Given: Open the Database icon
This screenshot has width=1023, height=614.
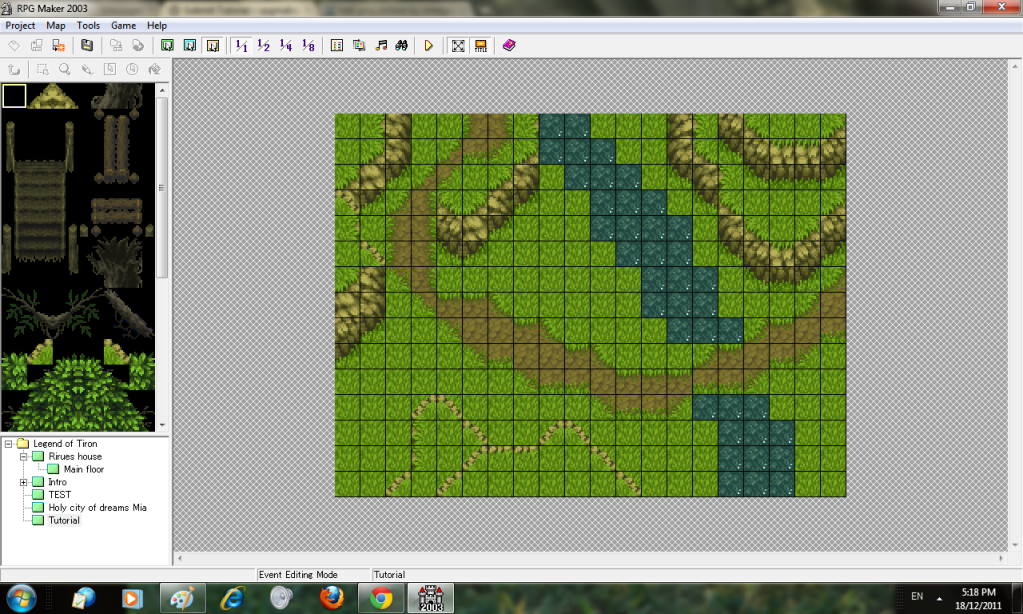Looking at the screenshot, I should tap(337, 46).
